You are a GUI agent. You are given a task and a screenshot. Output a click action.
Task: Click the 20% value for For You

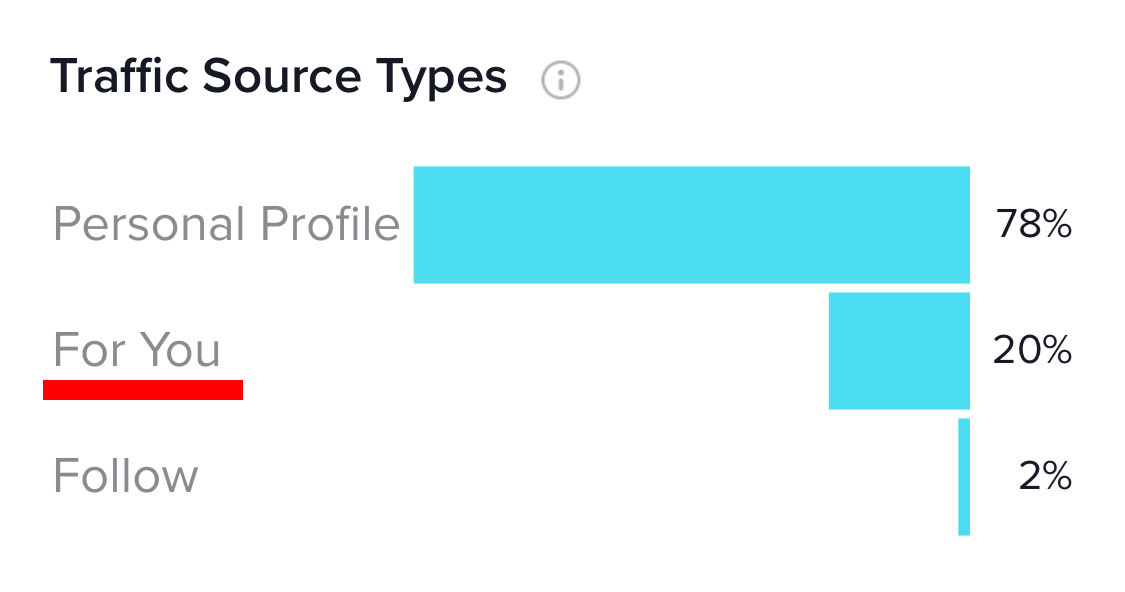pyautogui.click(x=1032, y=351)
